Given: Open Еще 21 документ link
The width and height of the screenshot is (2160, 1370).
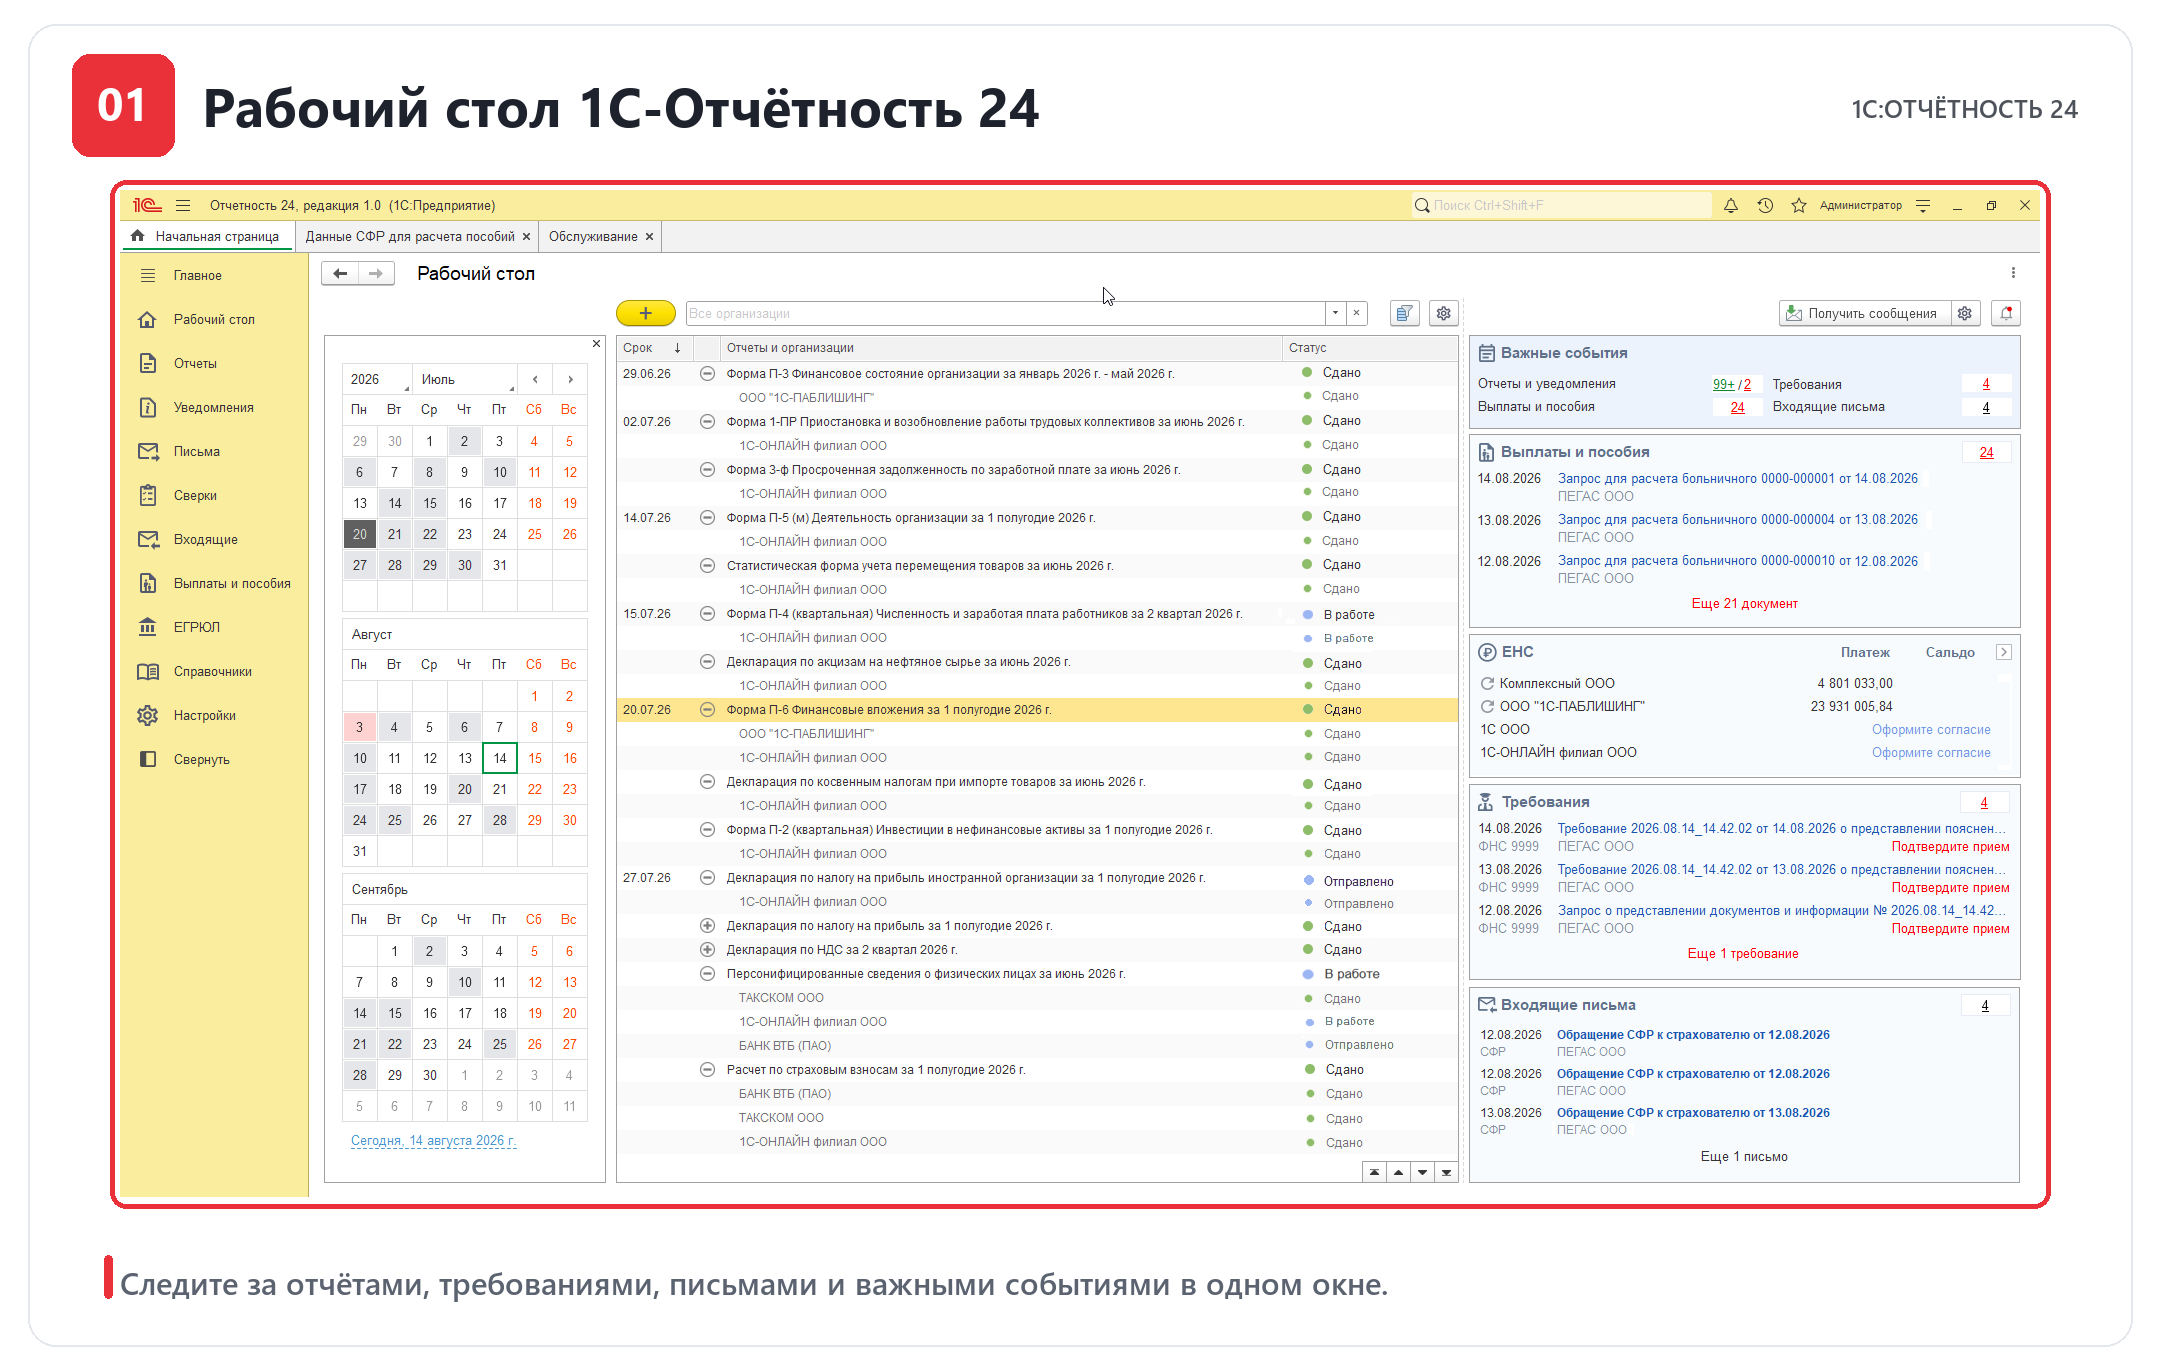Looking at the screenshot, I should (x=1744, y=603).
